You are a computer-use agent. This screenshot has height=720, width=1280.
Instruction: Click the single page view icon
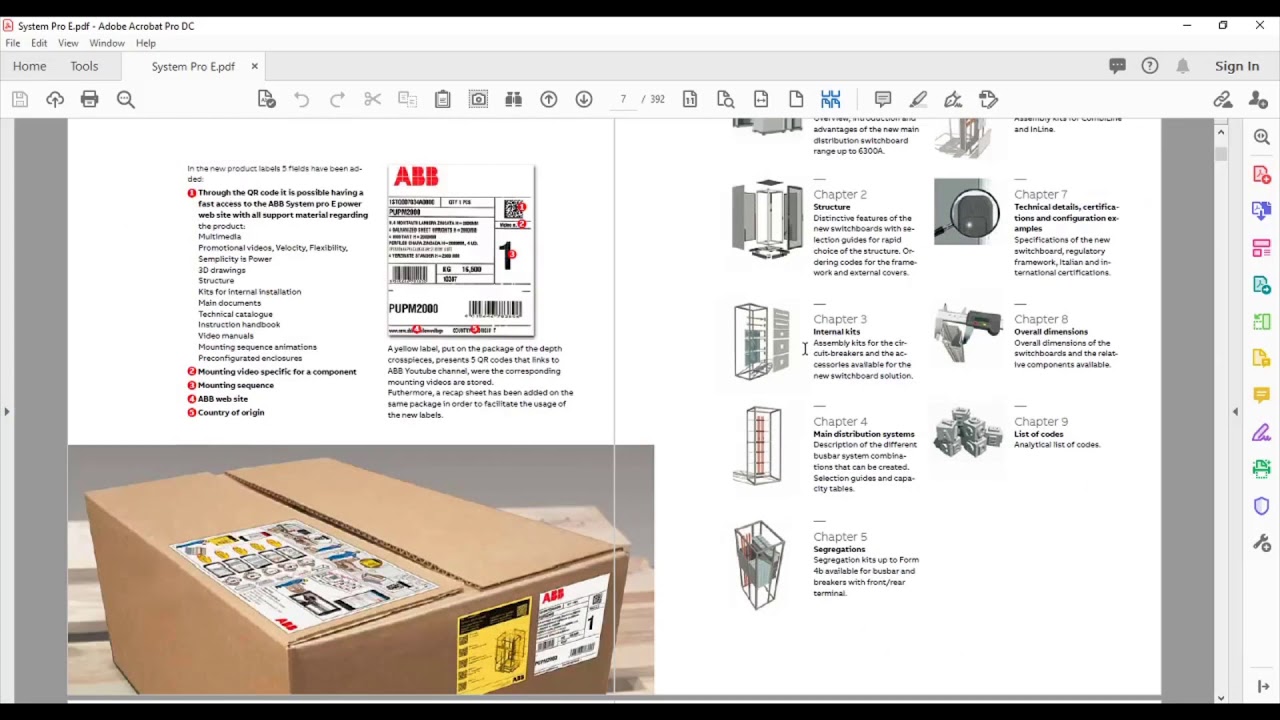pos(796,99)
